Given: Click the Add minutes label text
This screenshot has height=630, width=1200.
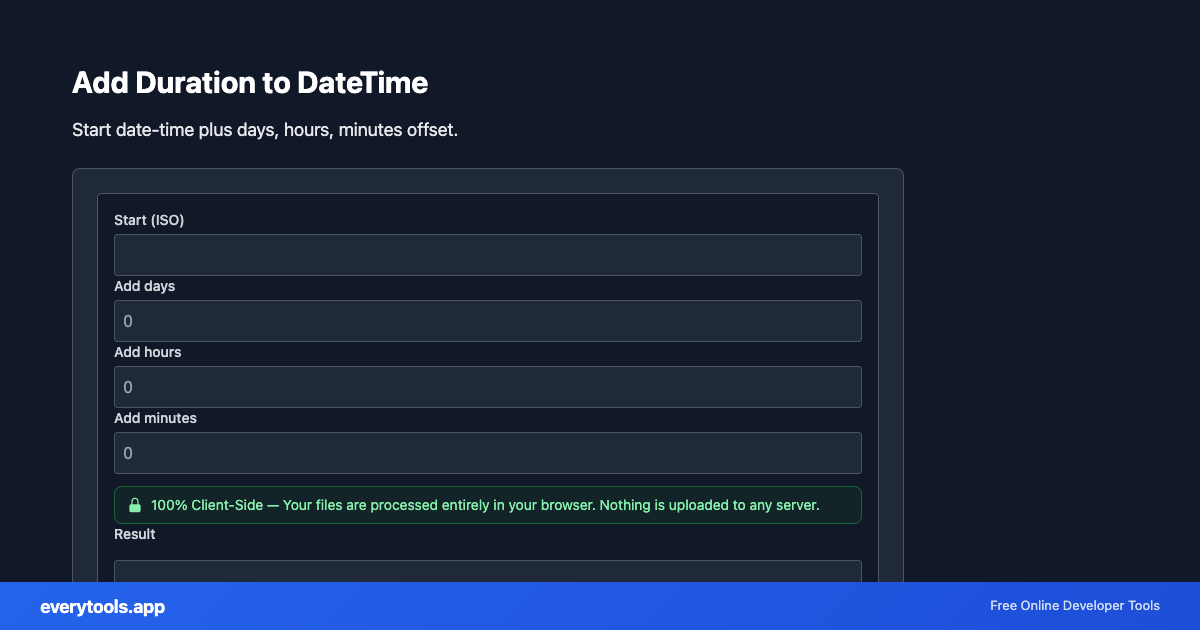Looking at the screenshot, I should [155, 418].
